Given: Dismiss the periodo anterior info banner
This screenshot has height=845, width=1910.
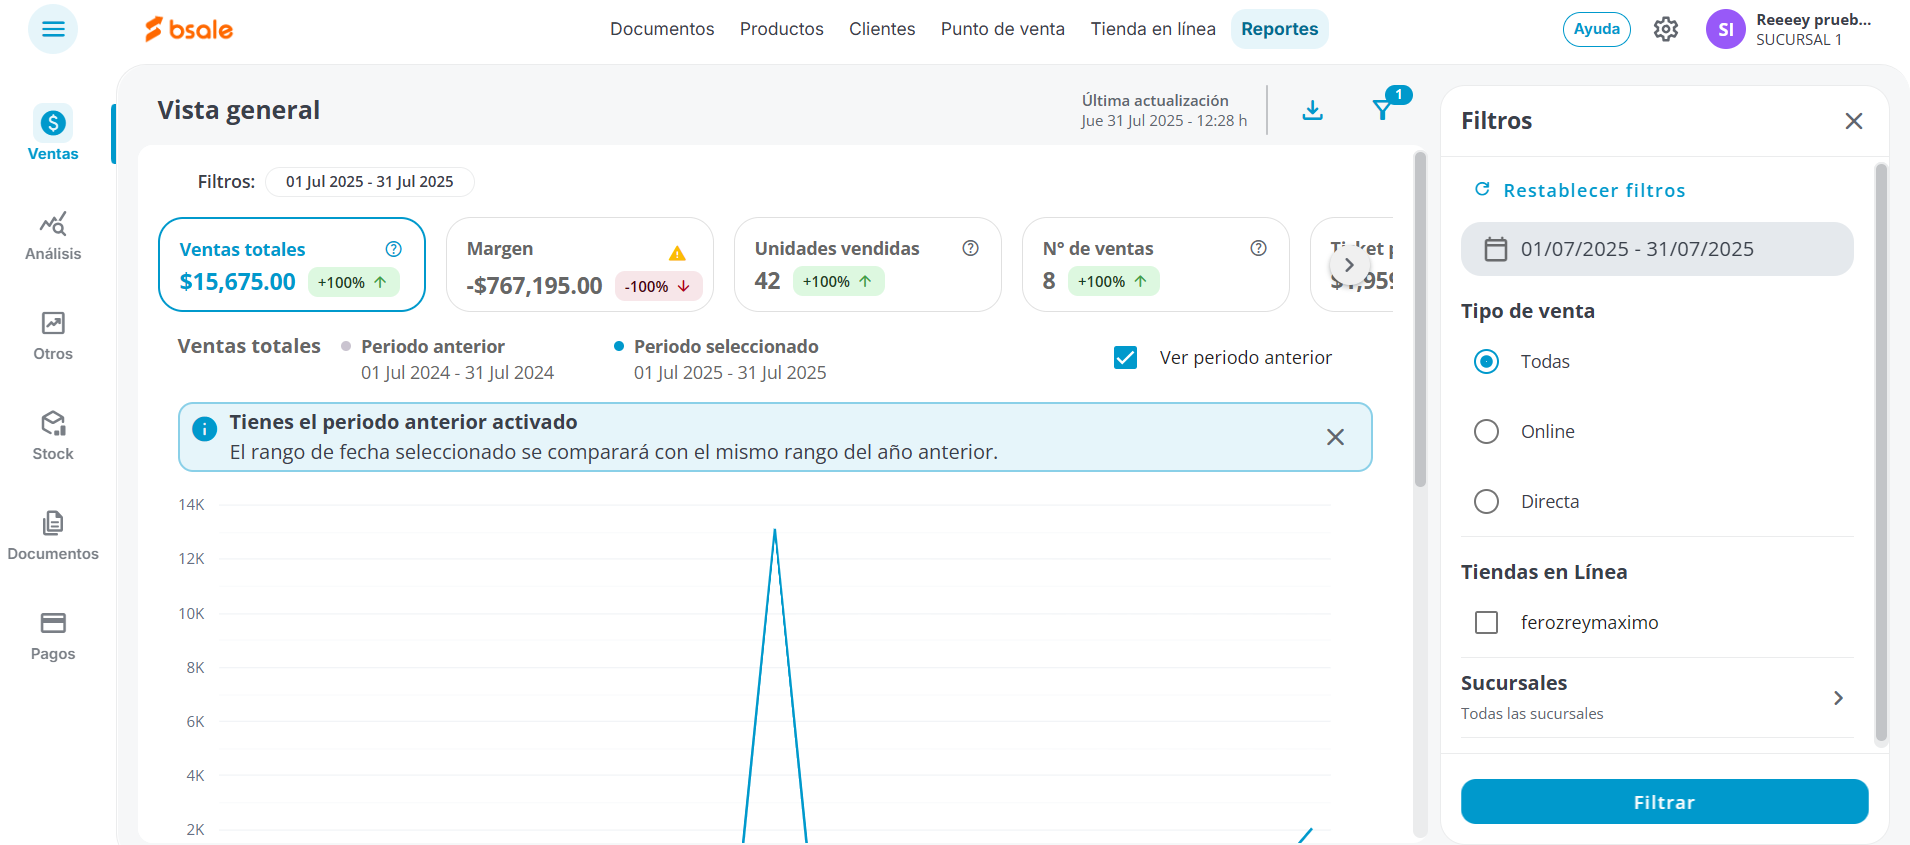Looking at the screenshot, I should [x=1335, y=437].
